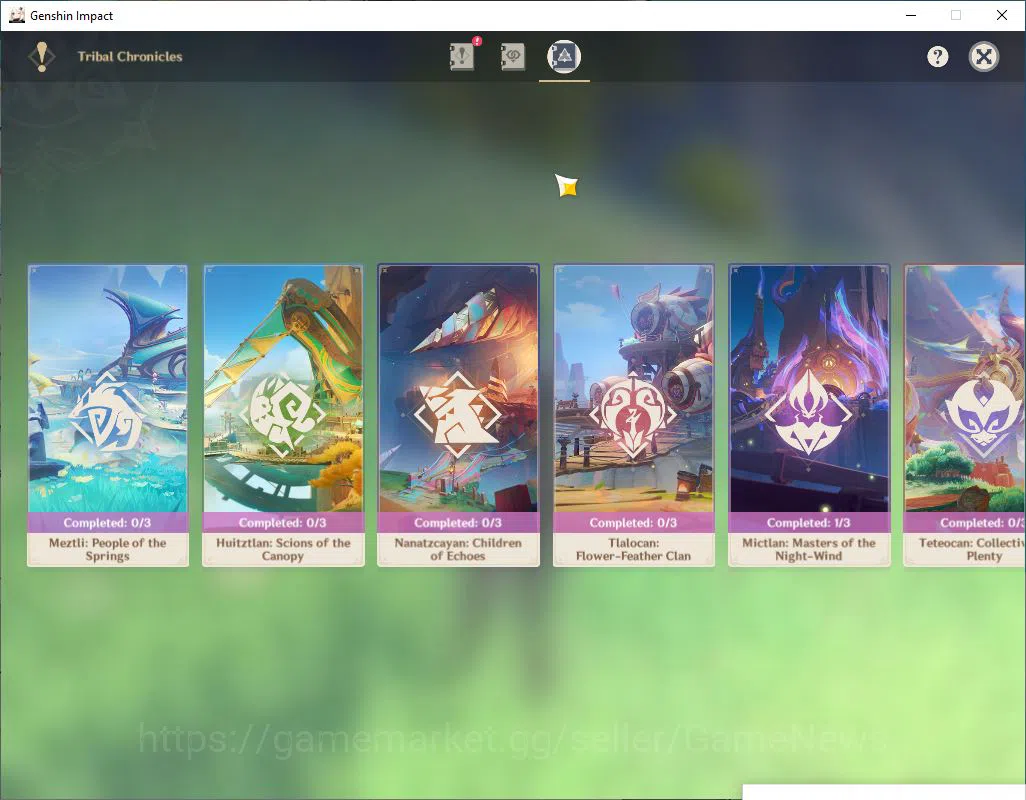This screenshot has height=800, width=1026.
Task: Click Completed: 0/3 under Meztli card
Action: coord(107,523)
